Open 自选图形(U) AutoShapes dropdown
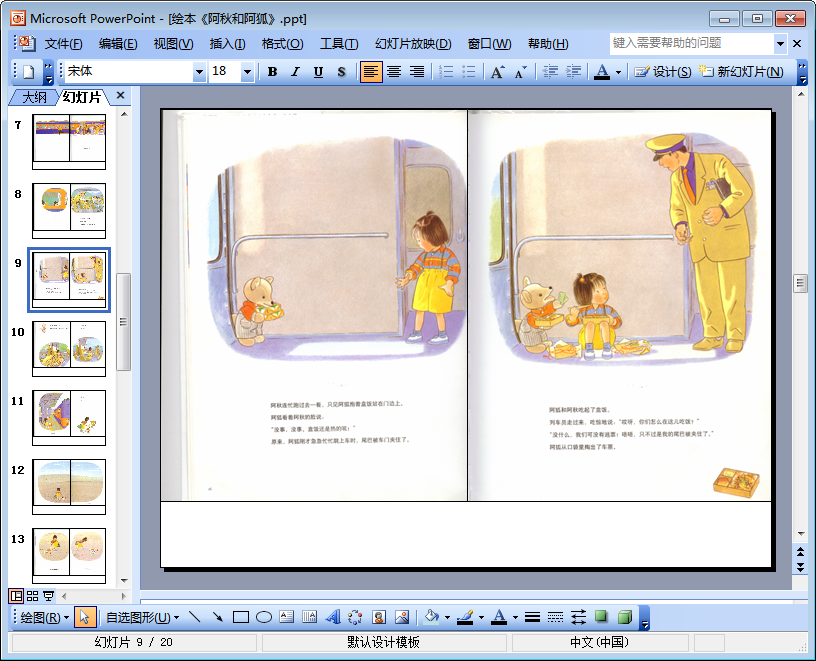 pos(143,618)
